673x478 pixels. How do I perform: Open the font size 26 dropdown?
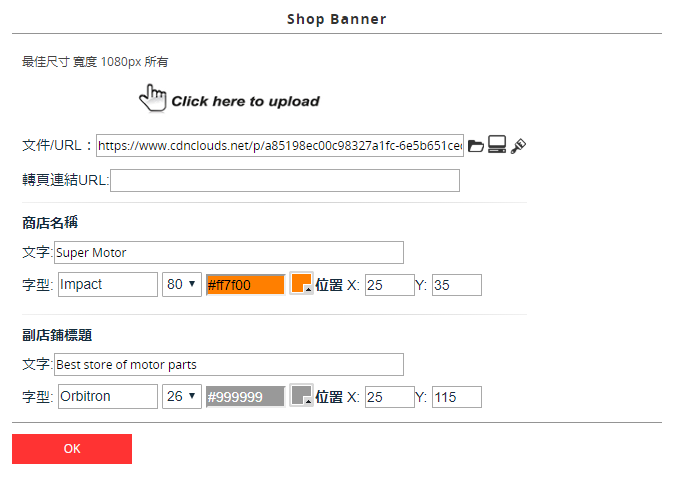[182, 396]
